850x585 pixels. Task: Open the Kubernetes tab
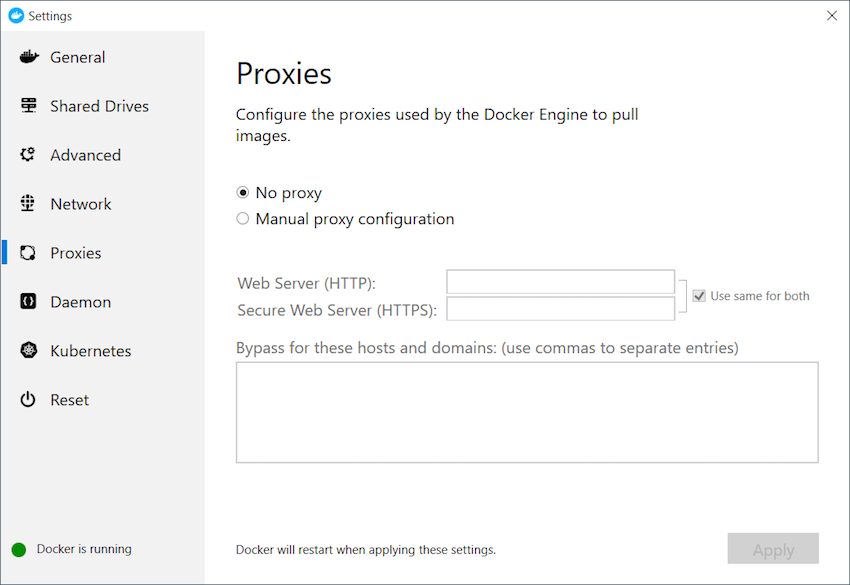point(91,351)
